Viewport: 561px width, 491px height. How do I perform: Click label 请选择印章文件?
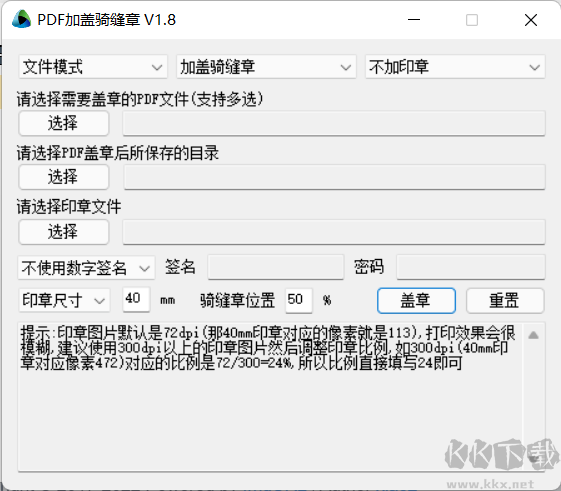[69, 207]
